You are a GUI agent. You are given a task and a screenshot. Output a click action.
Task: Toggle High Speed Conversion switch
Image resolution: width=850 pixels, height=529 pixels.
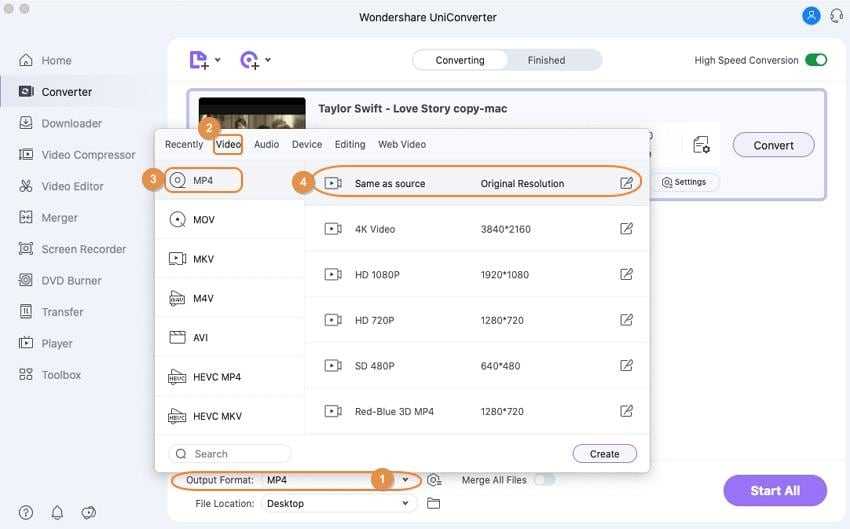click(816, 60)
